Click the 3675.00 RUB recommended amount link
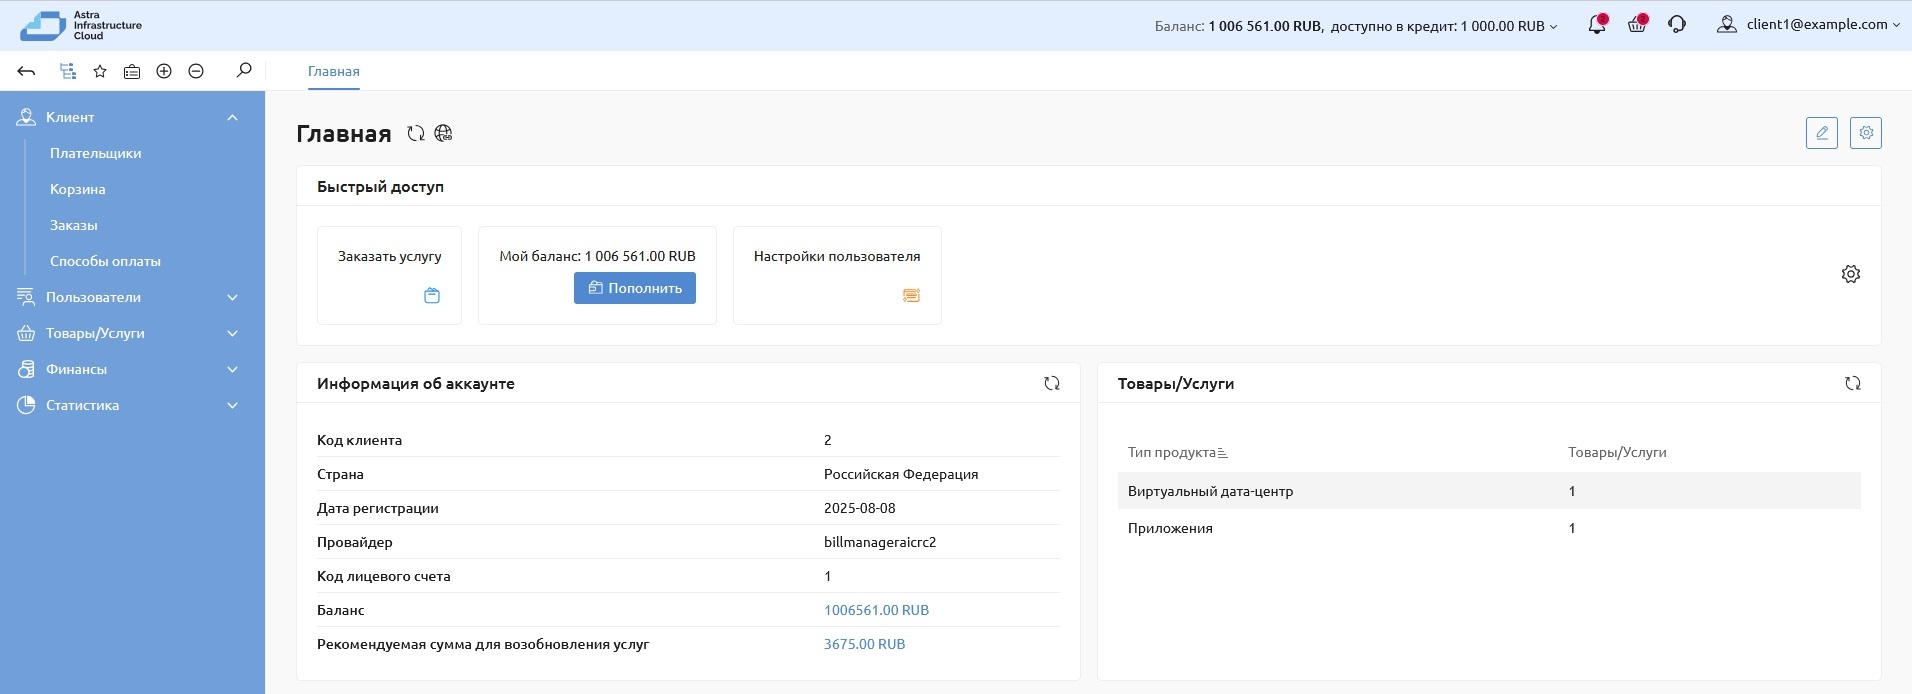This screenshot has height=694, width=1912. [864, 644]
